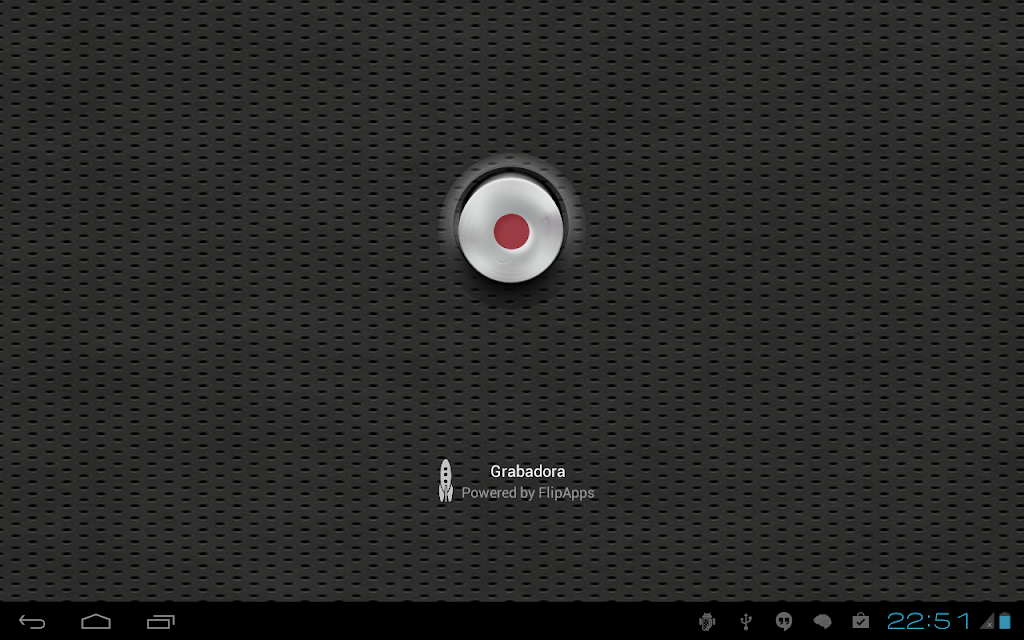Click the battery level status icon
The width and height of the screenshot is (1024, 640).
[x=1004, y=621]
